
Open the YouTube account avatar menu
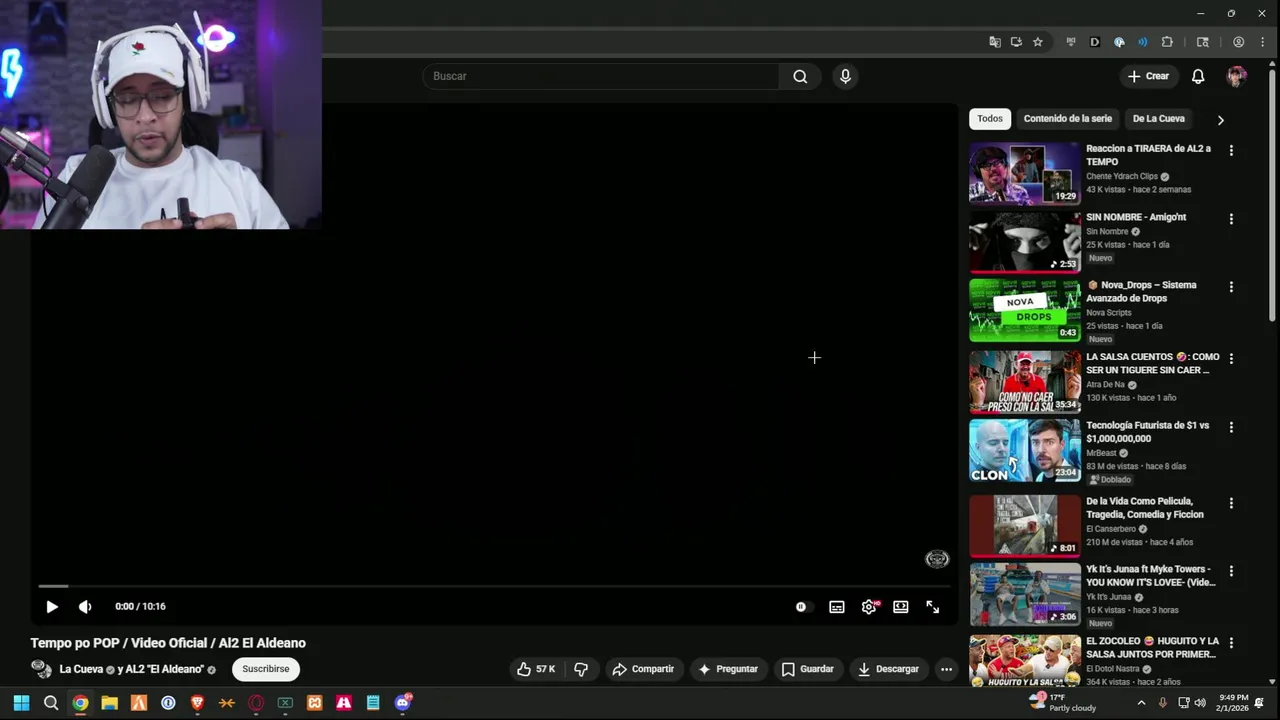(x=1237, y=76)
